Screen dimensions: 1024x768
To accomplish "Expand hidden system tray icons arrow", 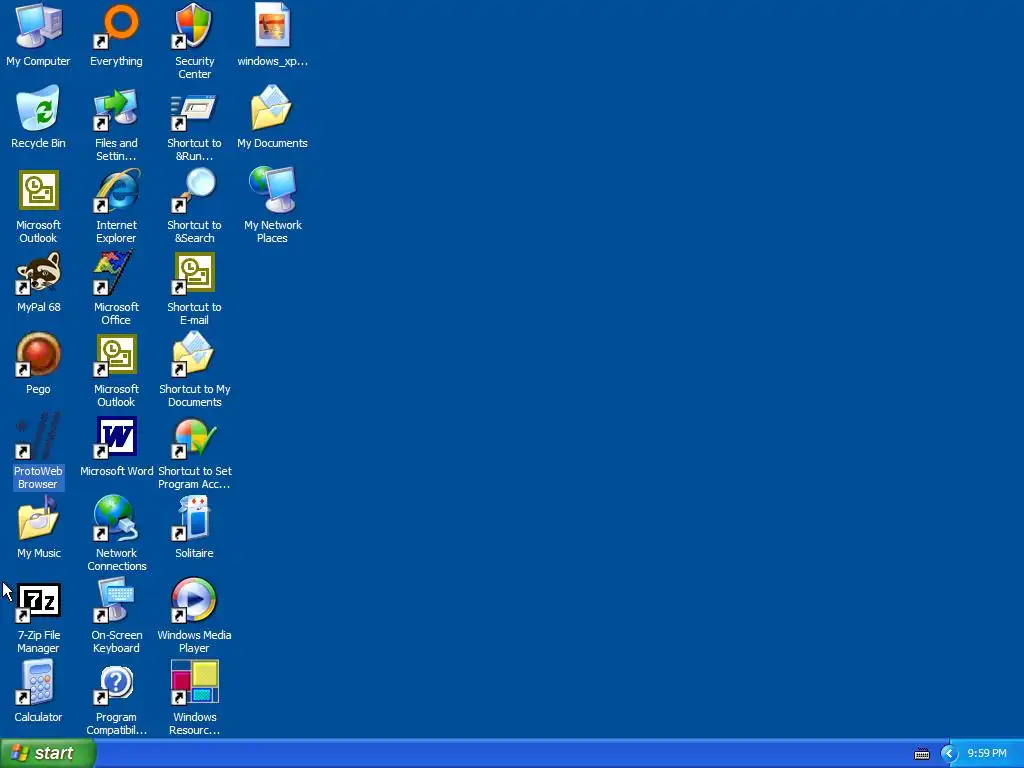I will 949,754.
